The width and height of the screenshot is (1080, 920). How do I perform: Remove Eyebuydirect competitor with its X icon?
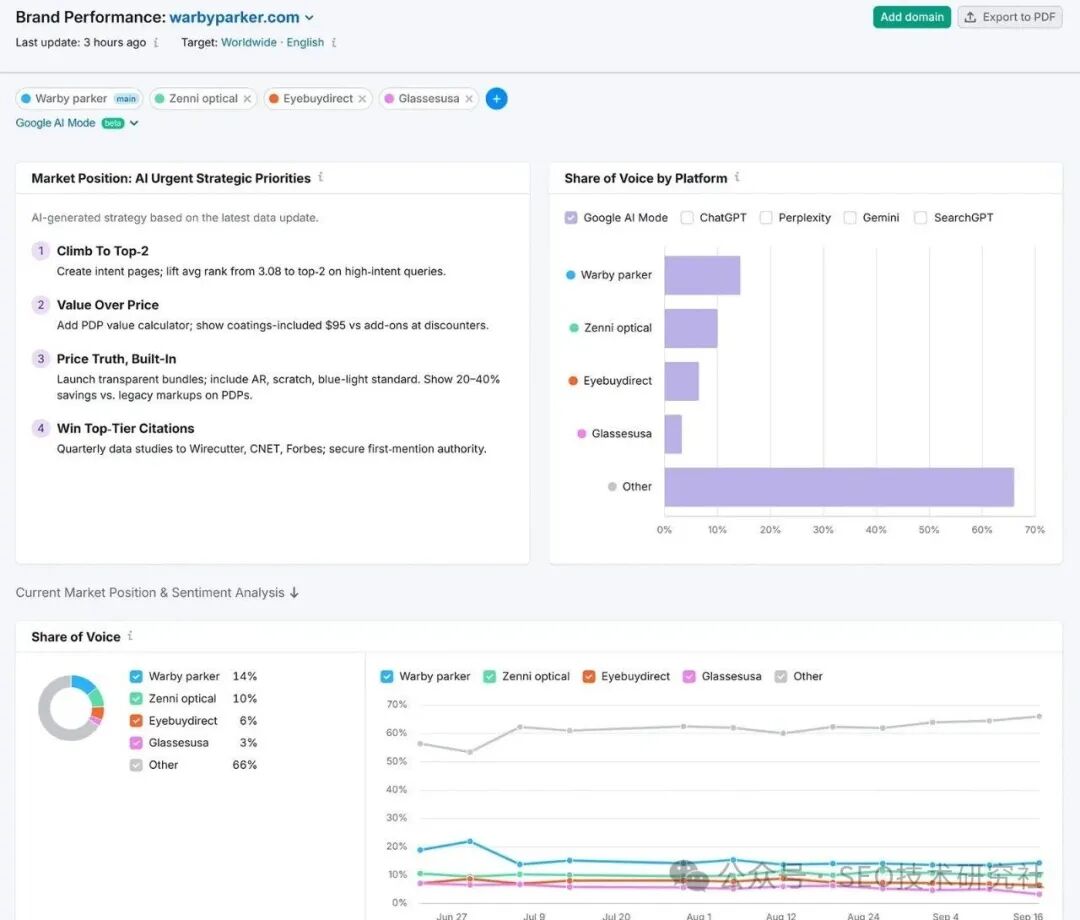362,99
